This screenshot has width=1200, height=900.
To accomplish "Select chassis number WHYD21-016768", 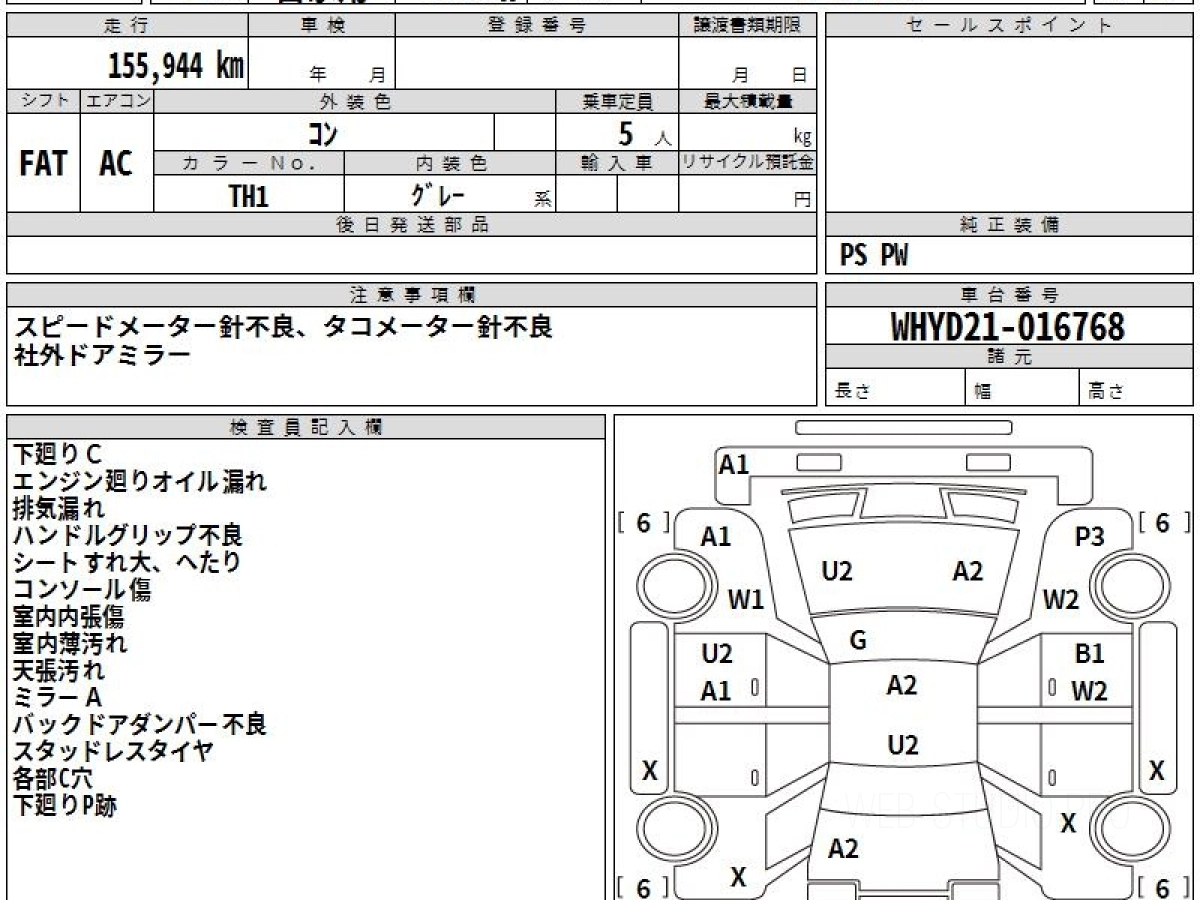I will (1008, 327).
